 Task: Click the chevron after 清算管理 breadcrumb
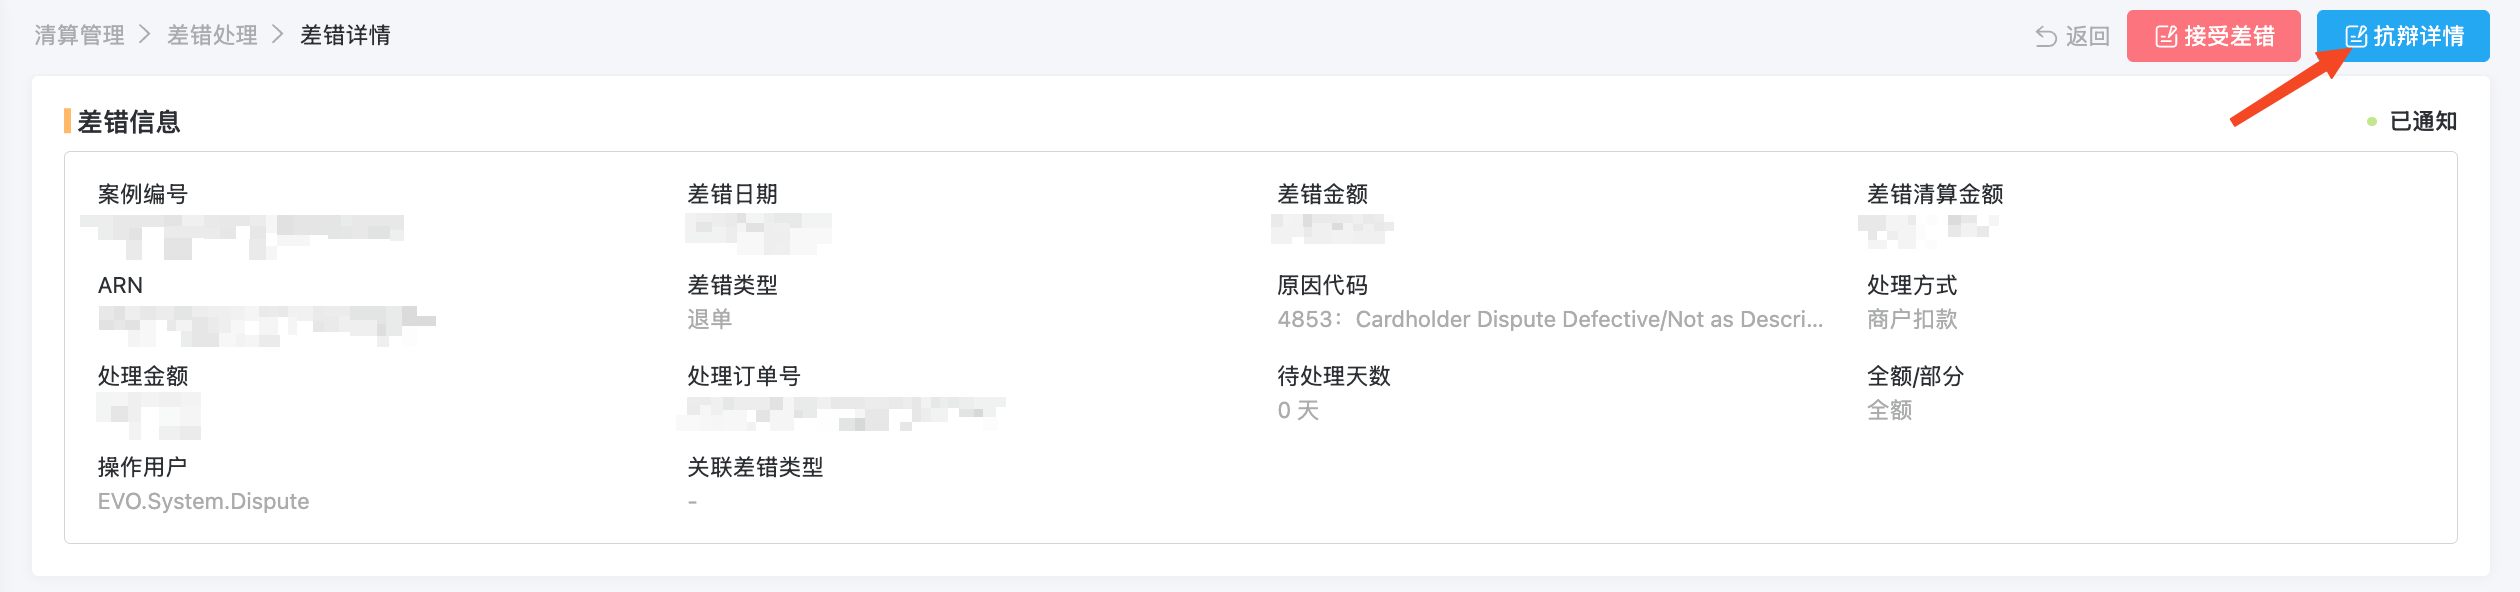[145, 35]
